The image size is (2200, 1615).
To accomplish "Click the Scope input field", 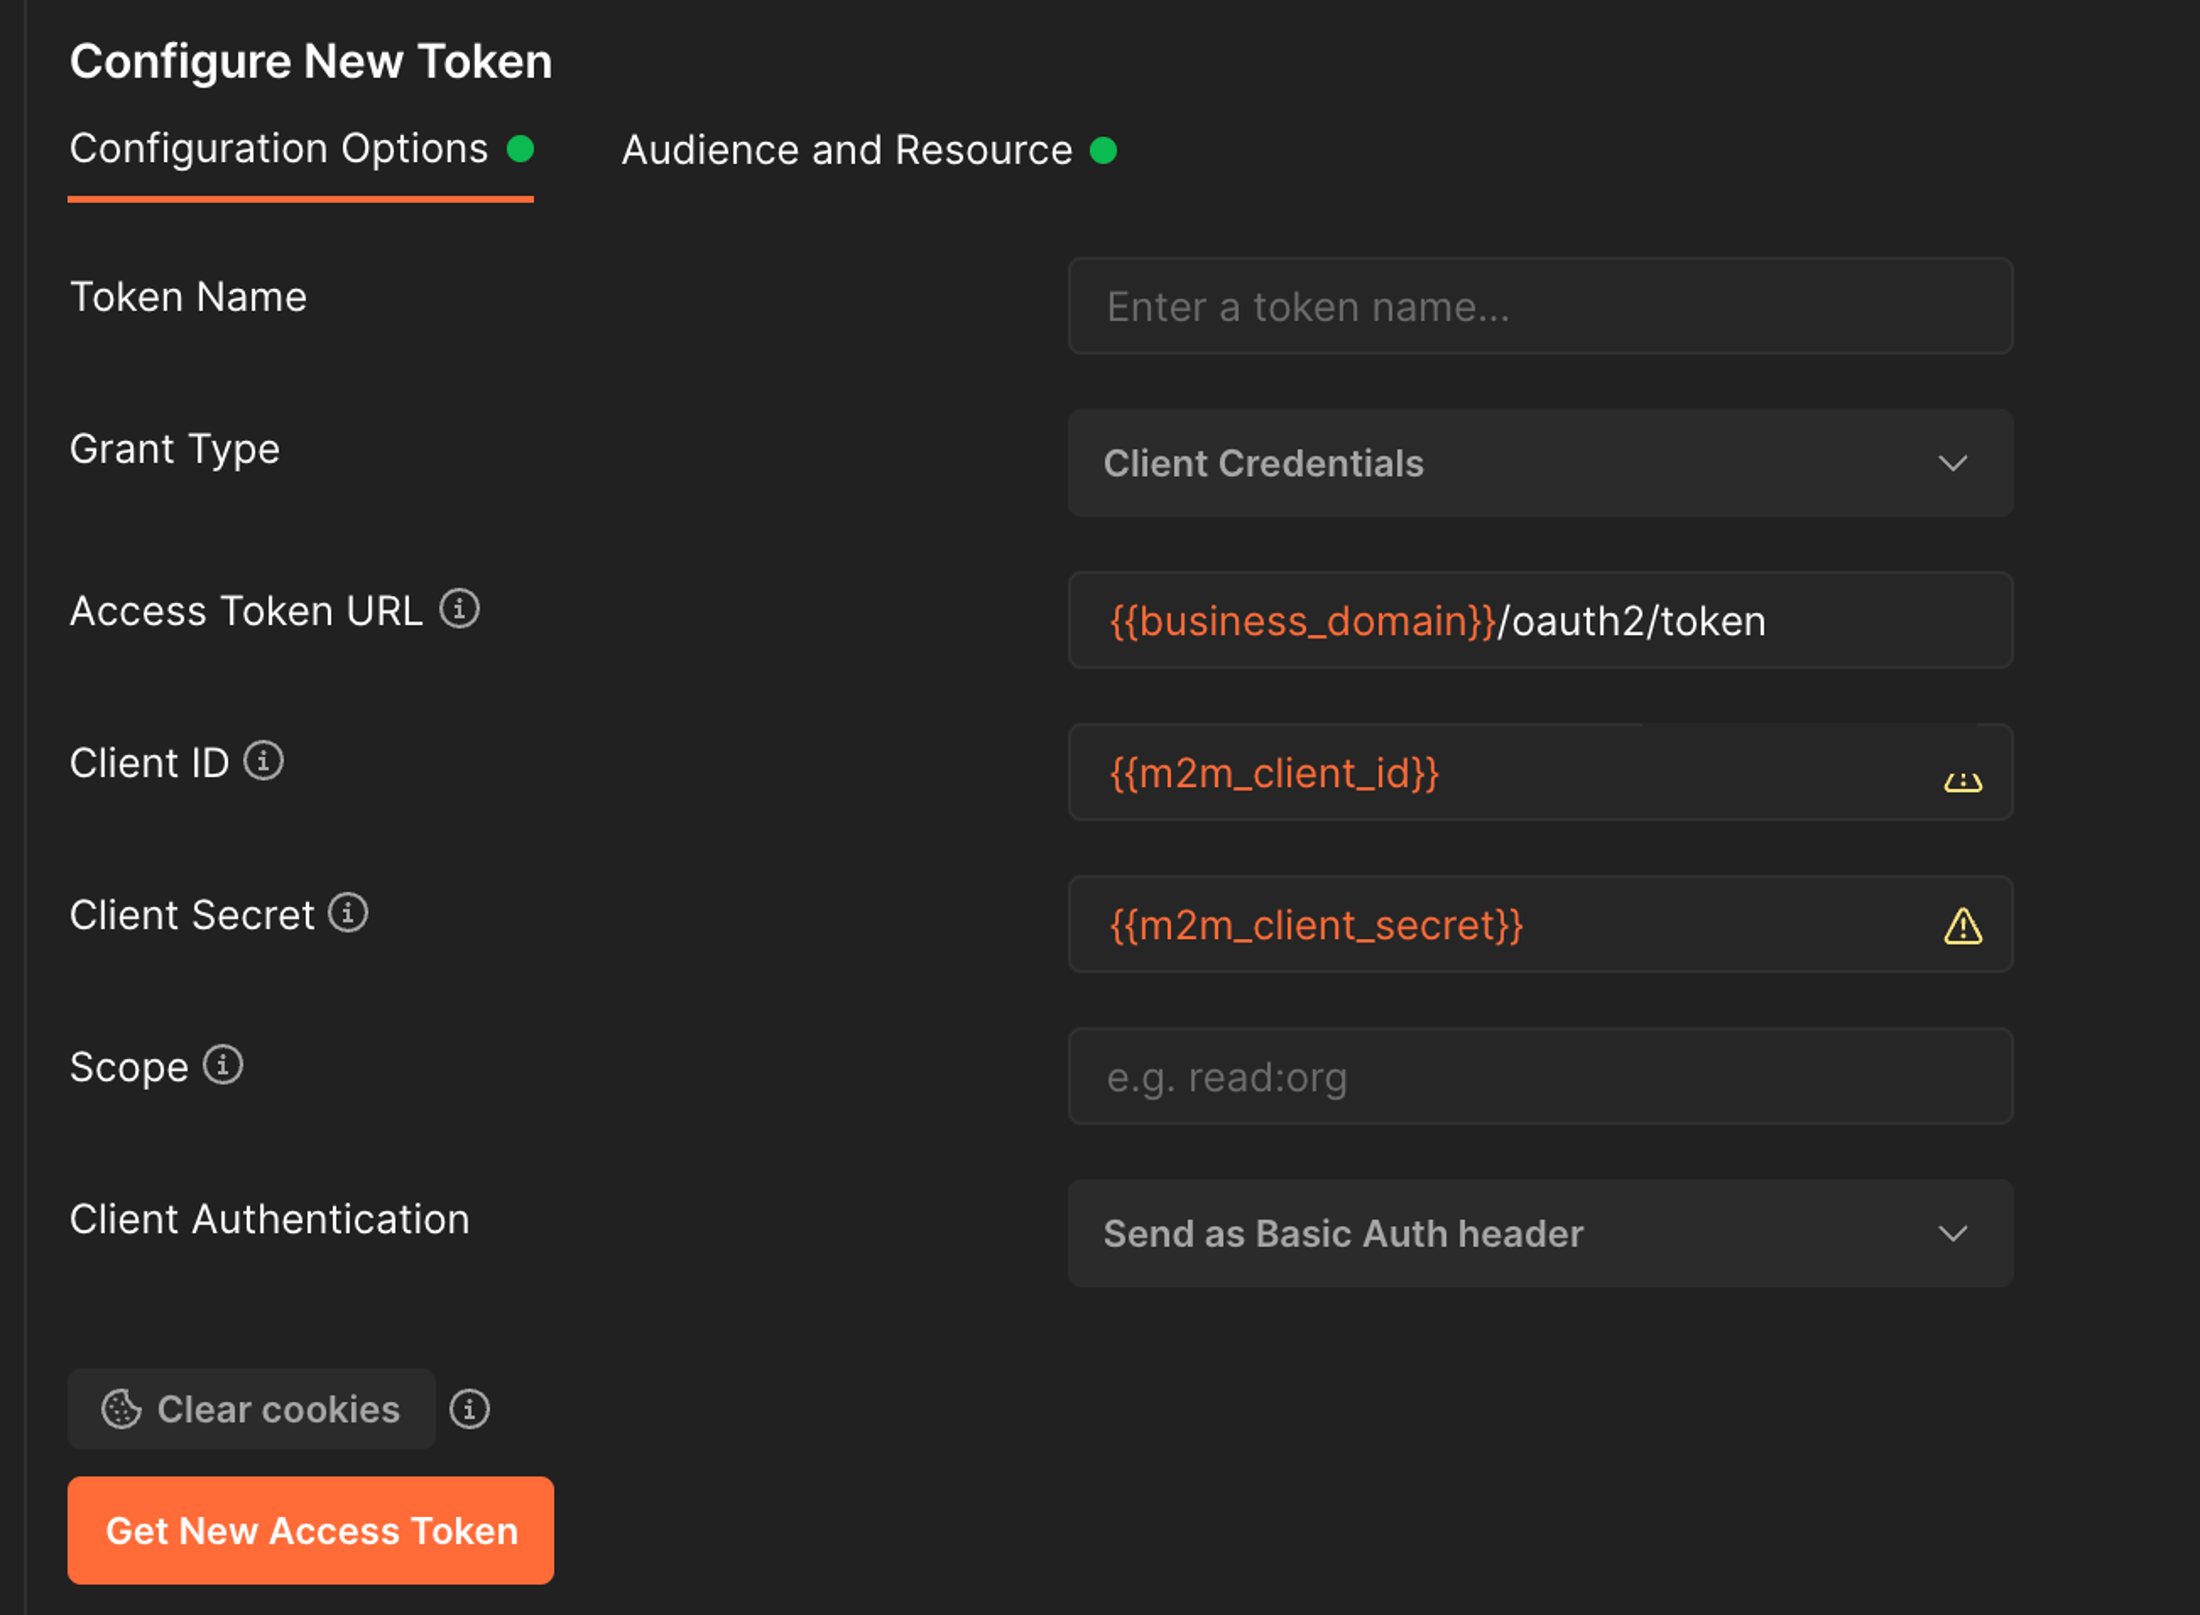I will pos(1539,1077).
